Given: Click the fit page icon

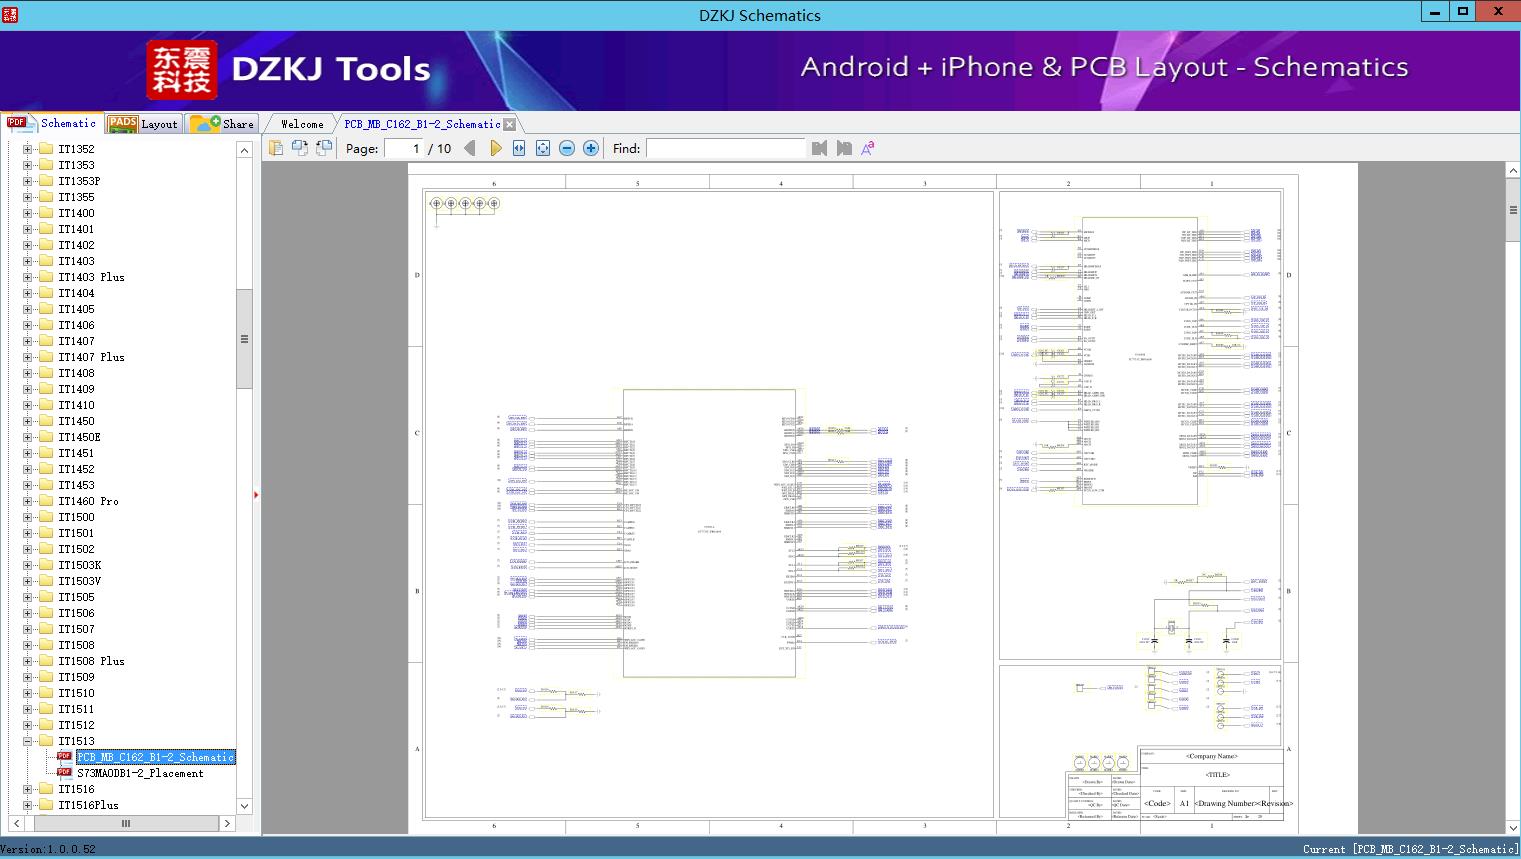Looking at the screenshot, I should [x=543, y=148].
